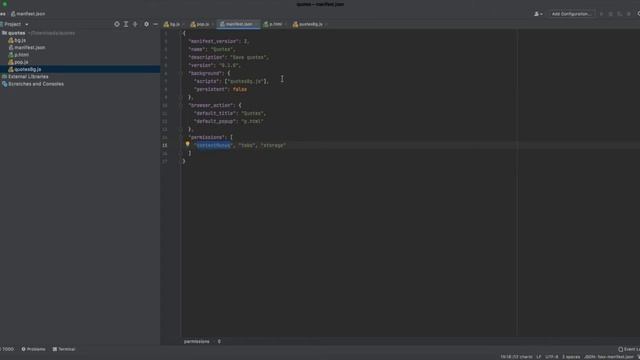Image resolution: width=640 pixels, height=360 pixels.
Task: Select the manifest.json editor tab
Action: [x=238, y=24]
